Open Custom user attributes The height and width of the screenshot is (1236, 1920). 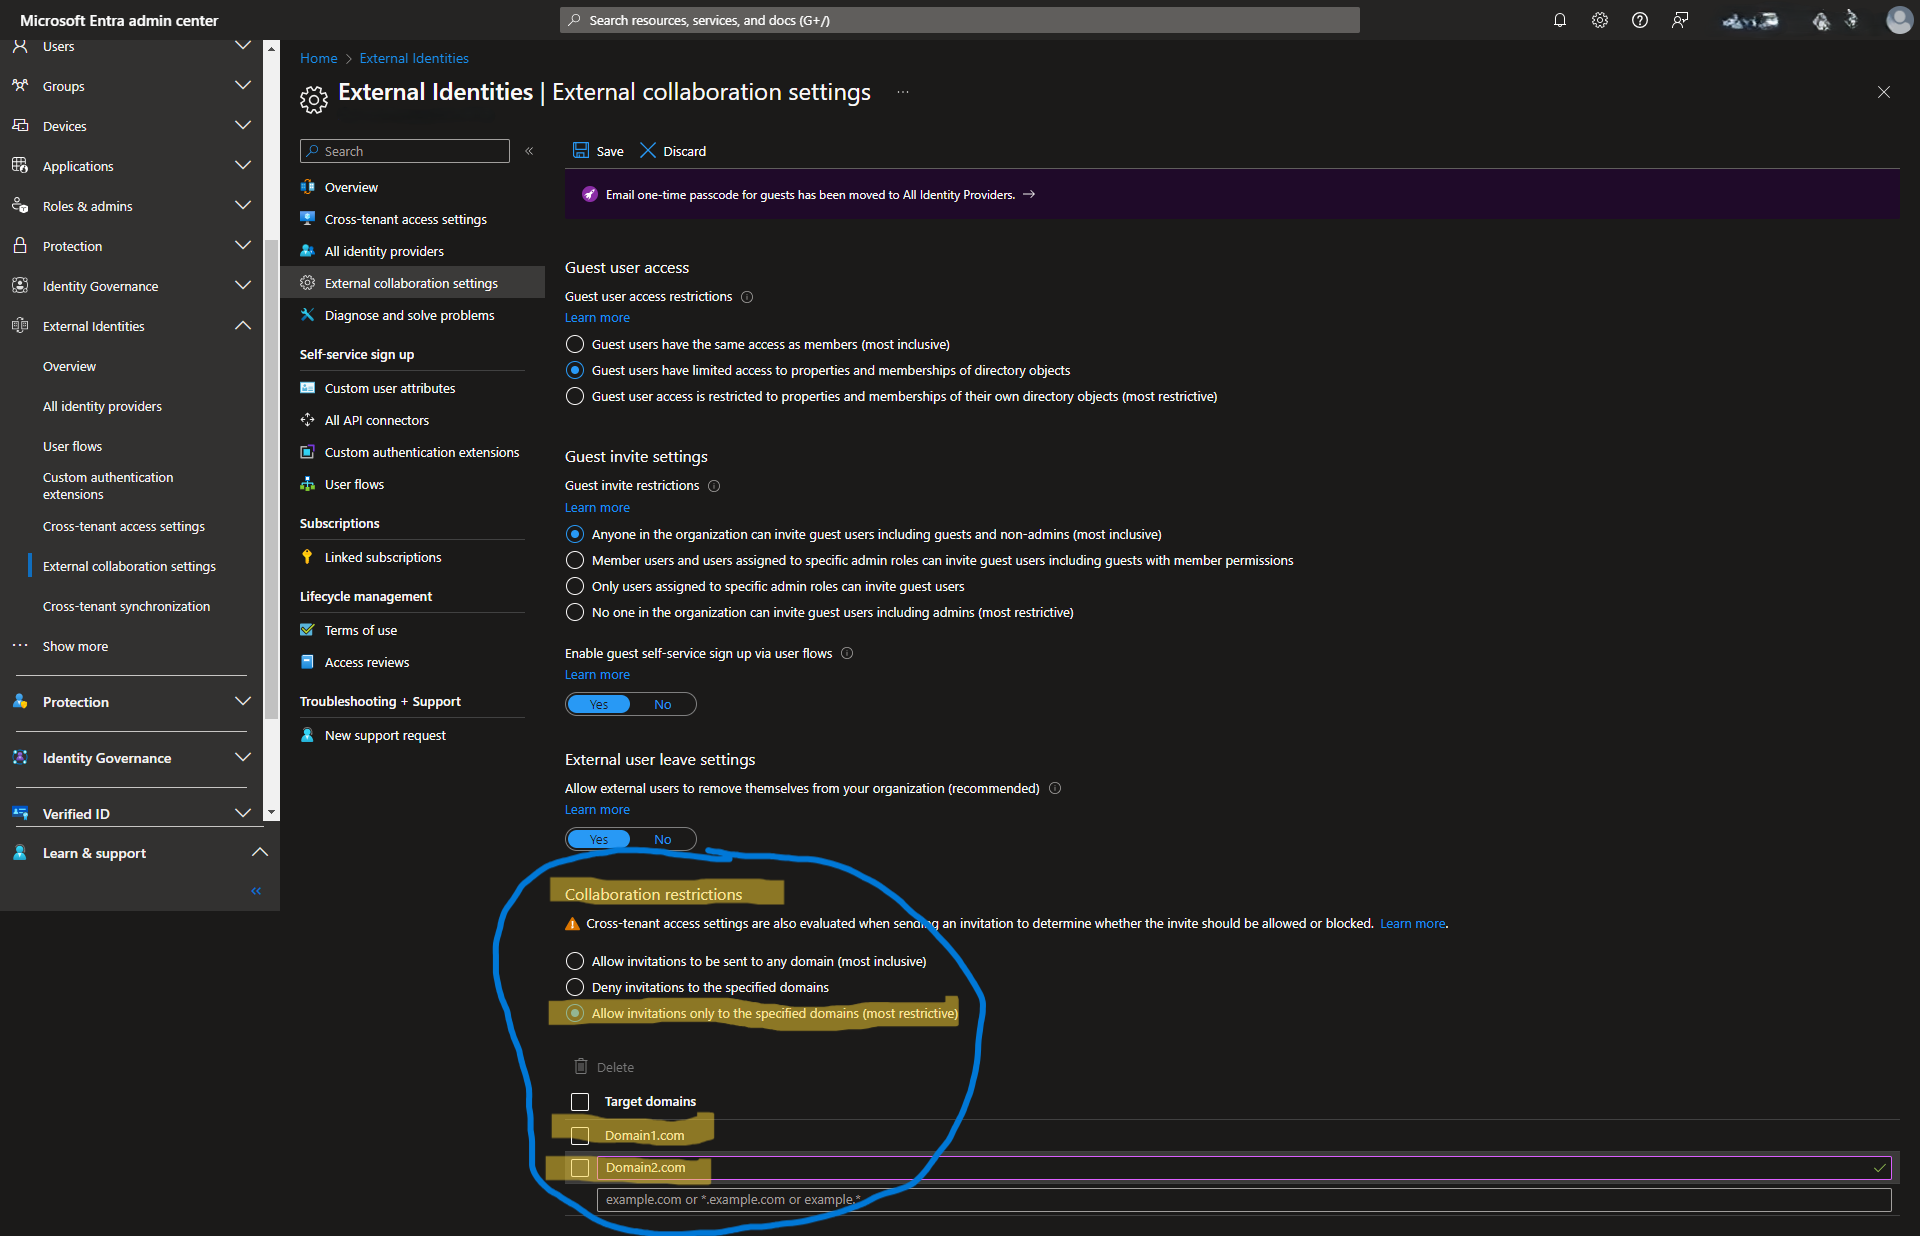pos(389,388)
